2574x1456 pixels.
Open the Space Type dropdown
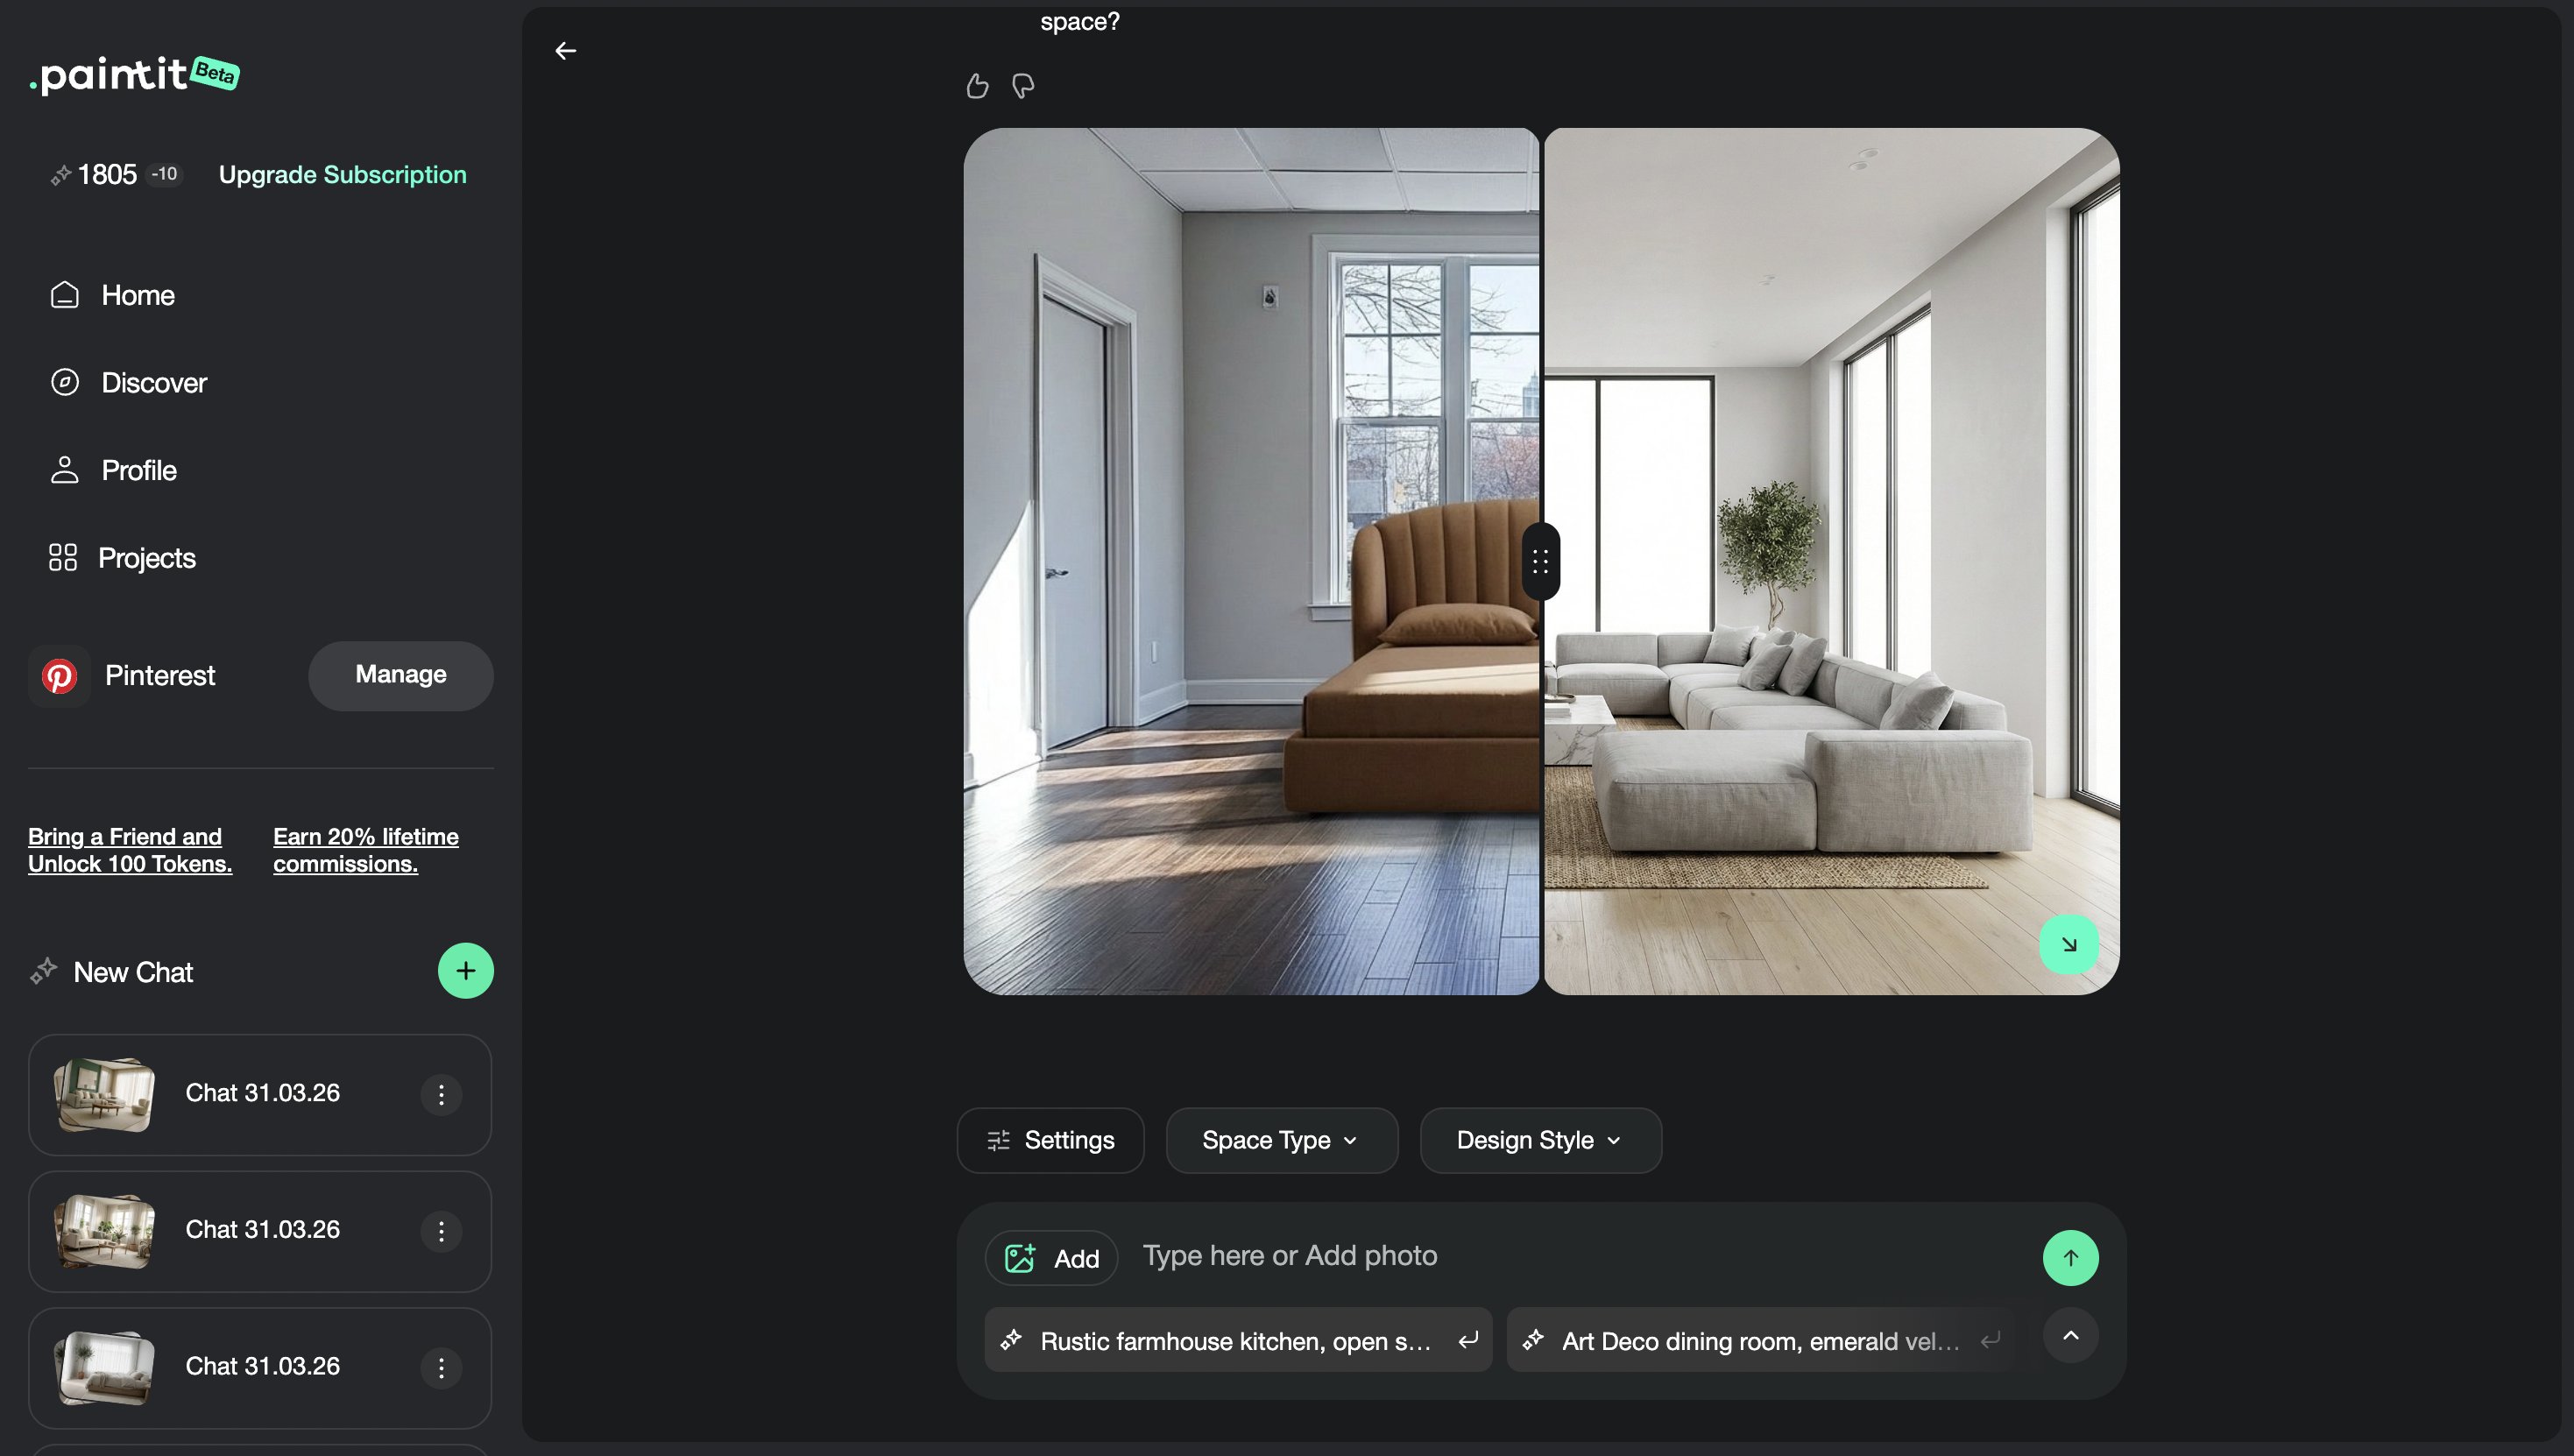tap(1281, 1140)
